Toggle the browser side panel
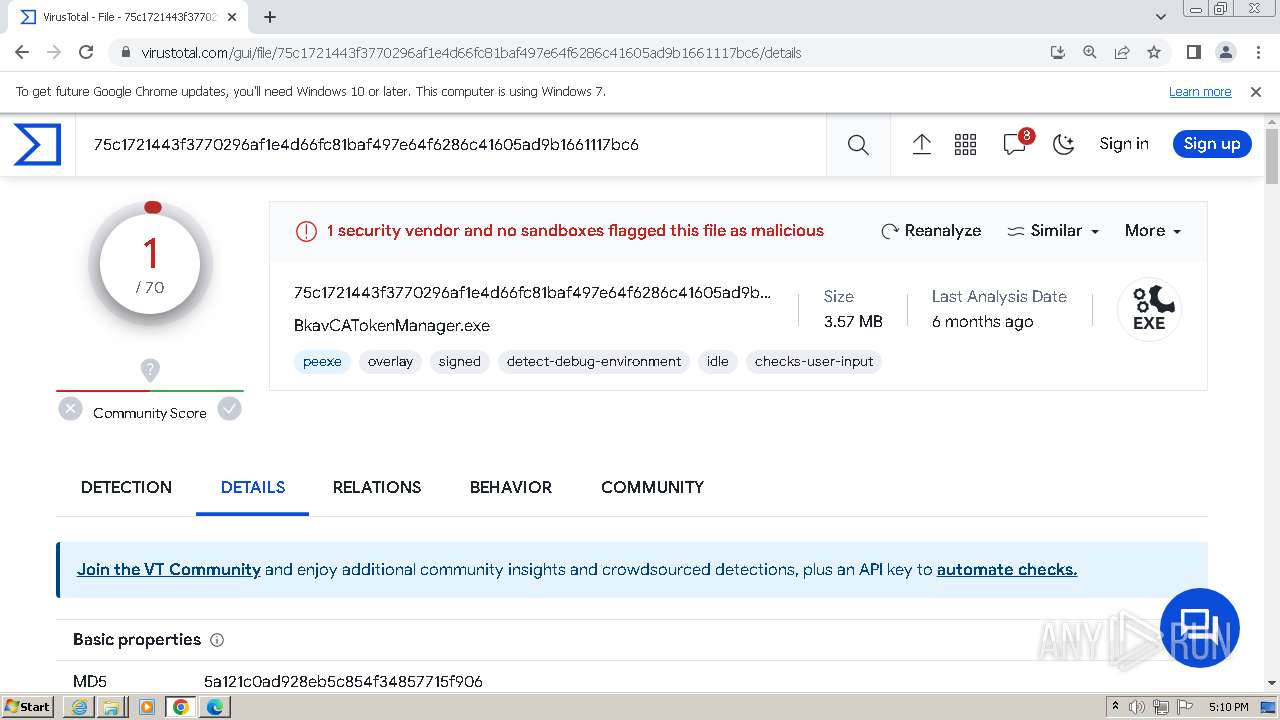The width and height of the screenshot is (1280, 720). (1193, 53)
